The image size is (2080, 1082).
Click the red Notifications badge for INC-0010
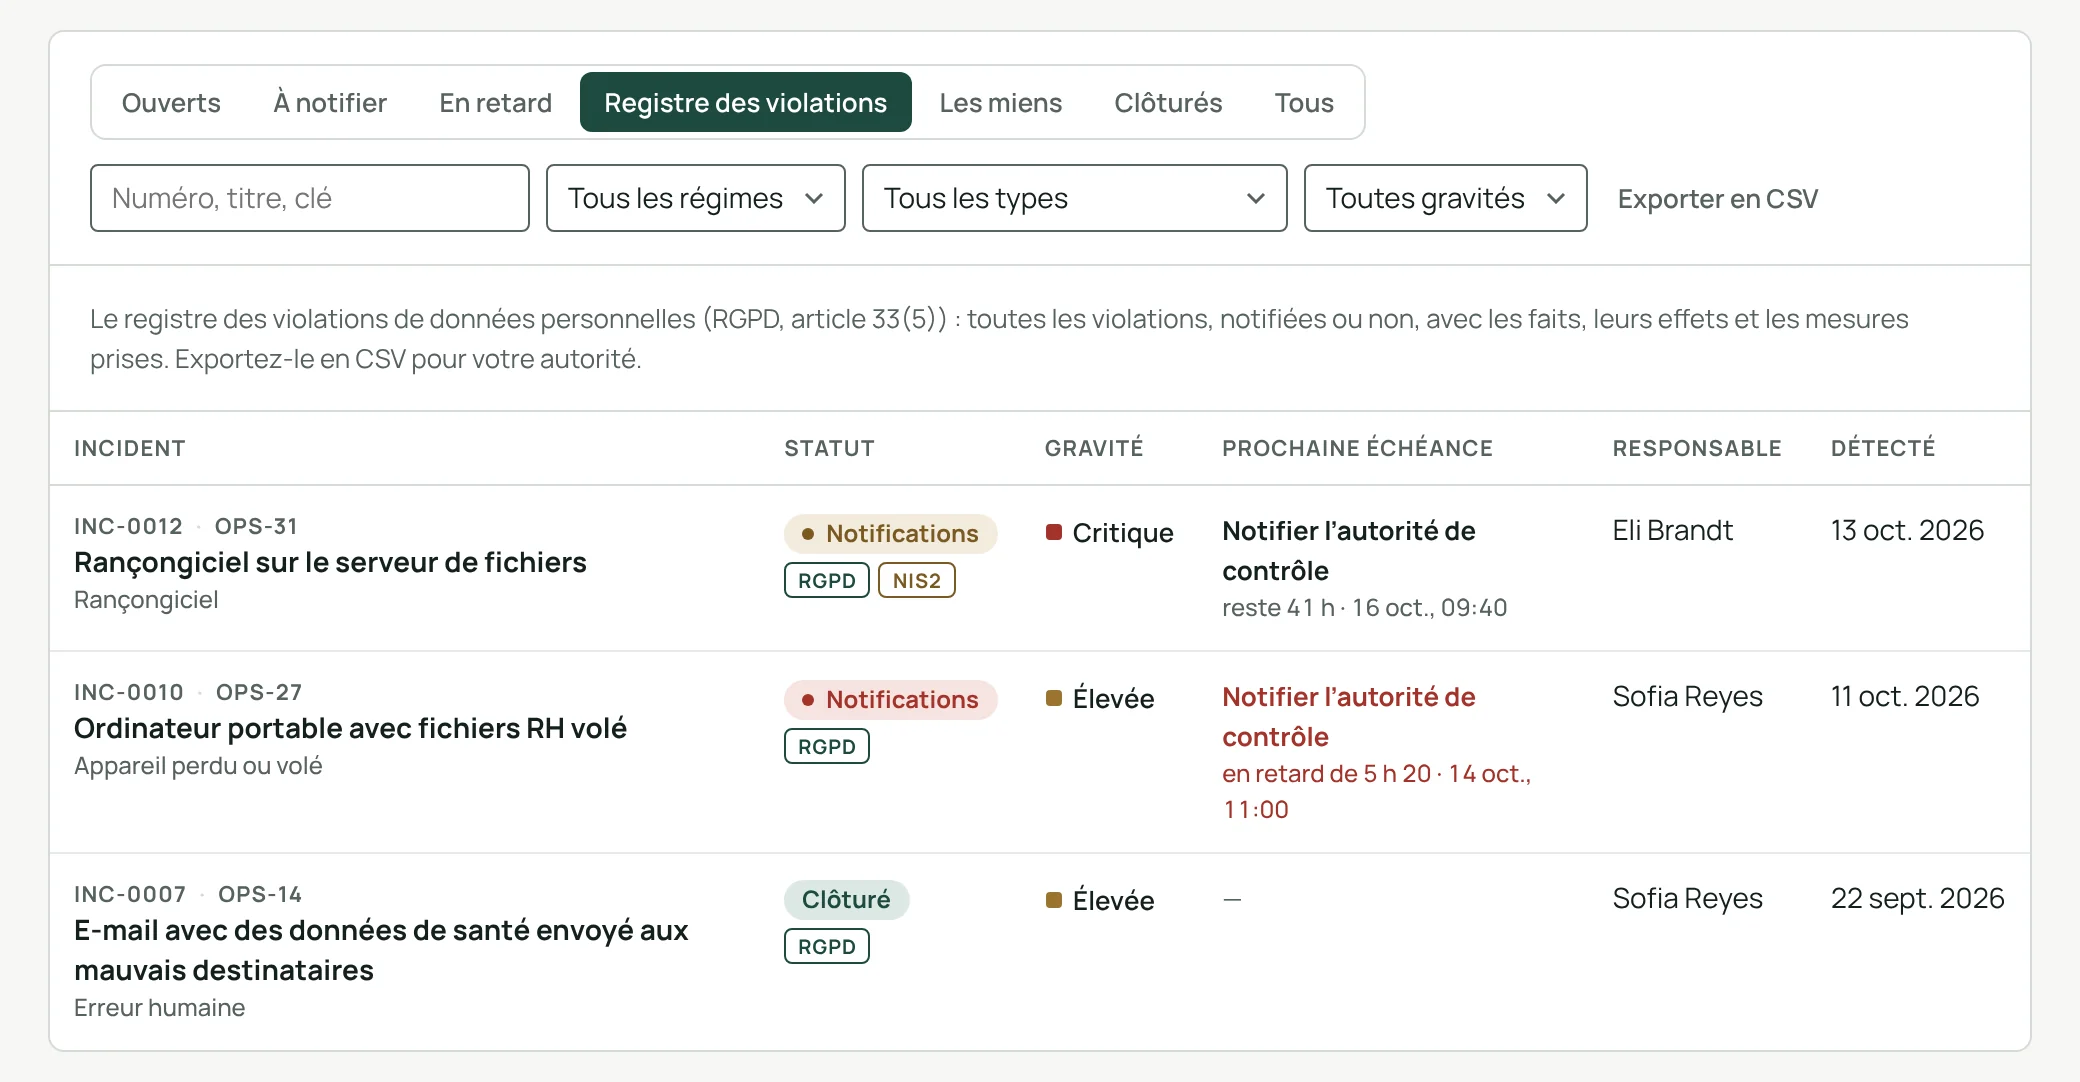click(x=890, y=699)
